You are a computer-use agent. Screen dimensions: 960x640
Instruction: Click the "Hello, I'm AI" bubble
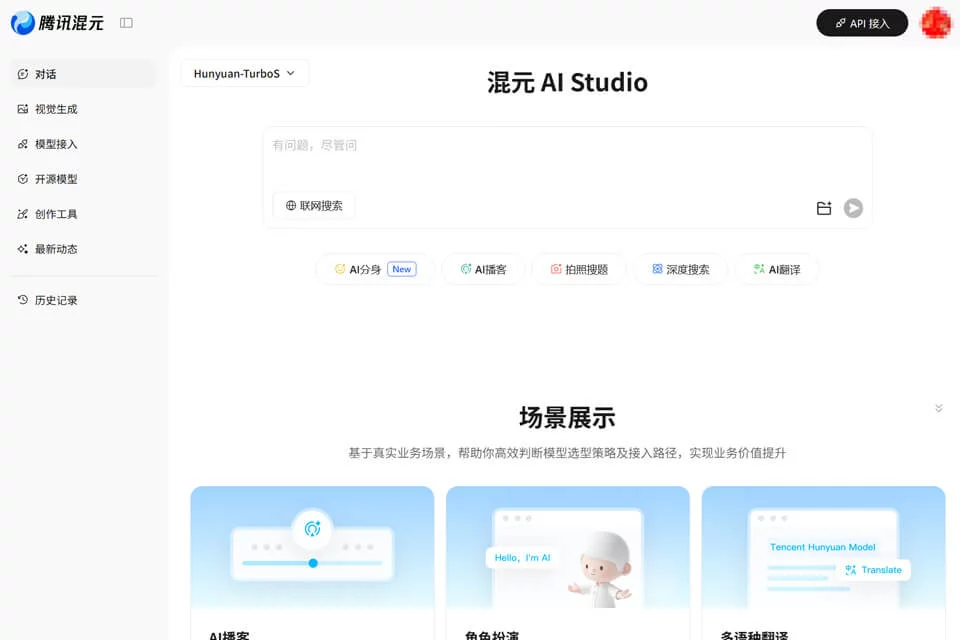(522, 557)
